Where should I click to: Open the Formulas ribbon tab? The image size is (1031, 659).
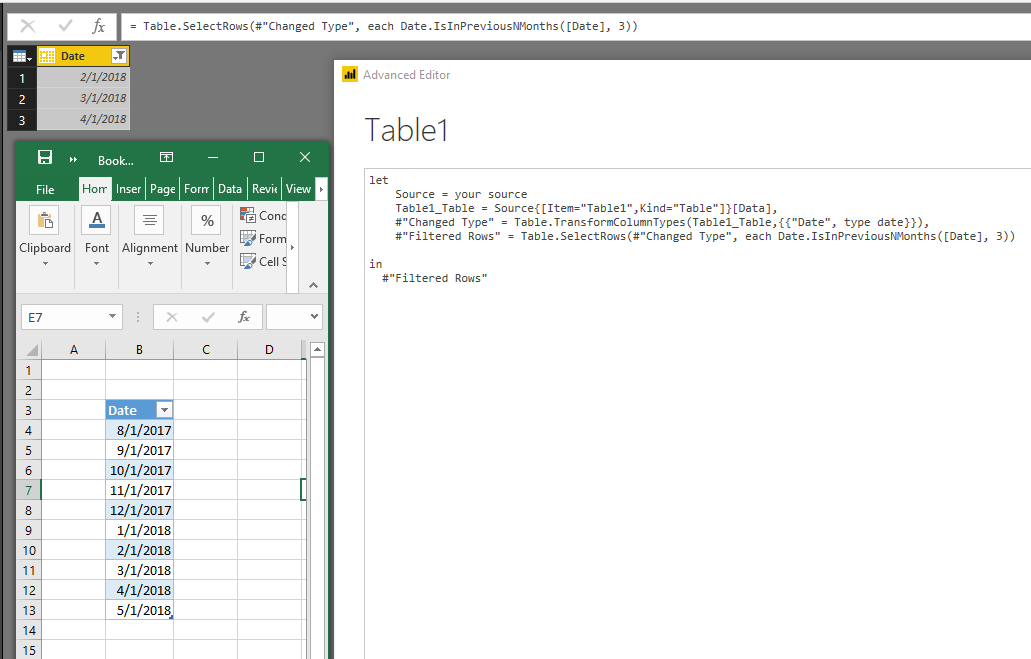click(x=197, y=189)
